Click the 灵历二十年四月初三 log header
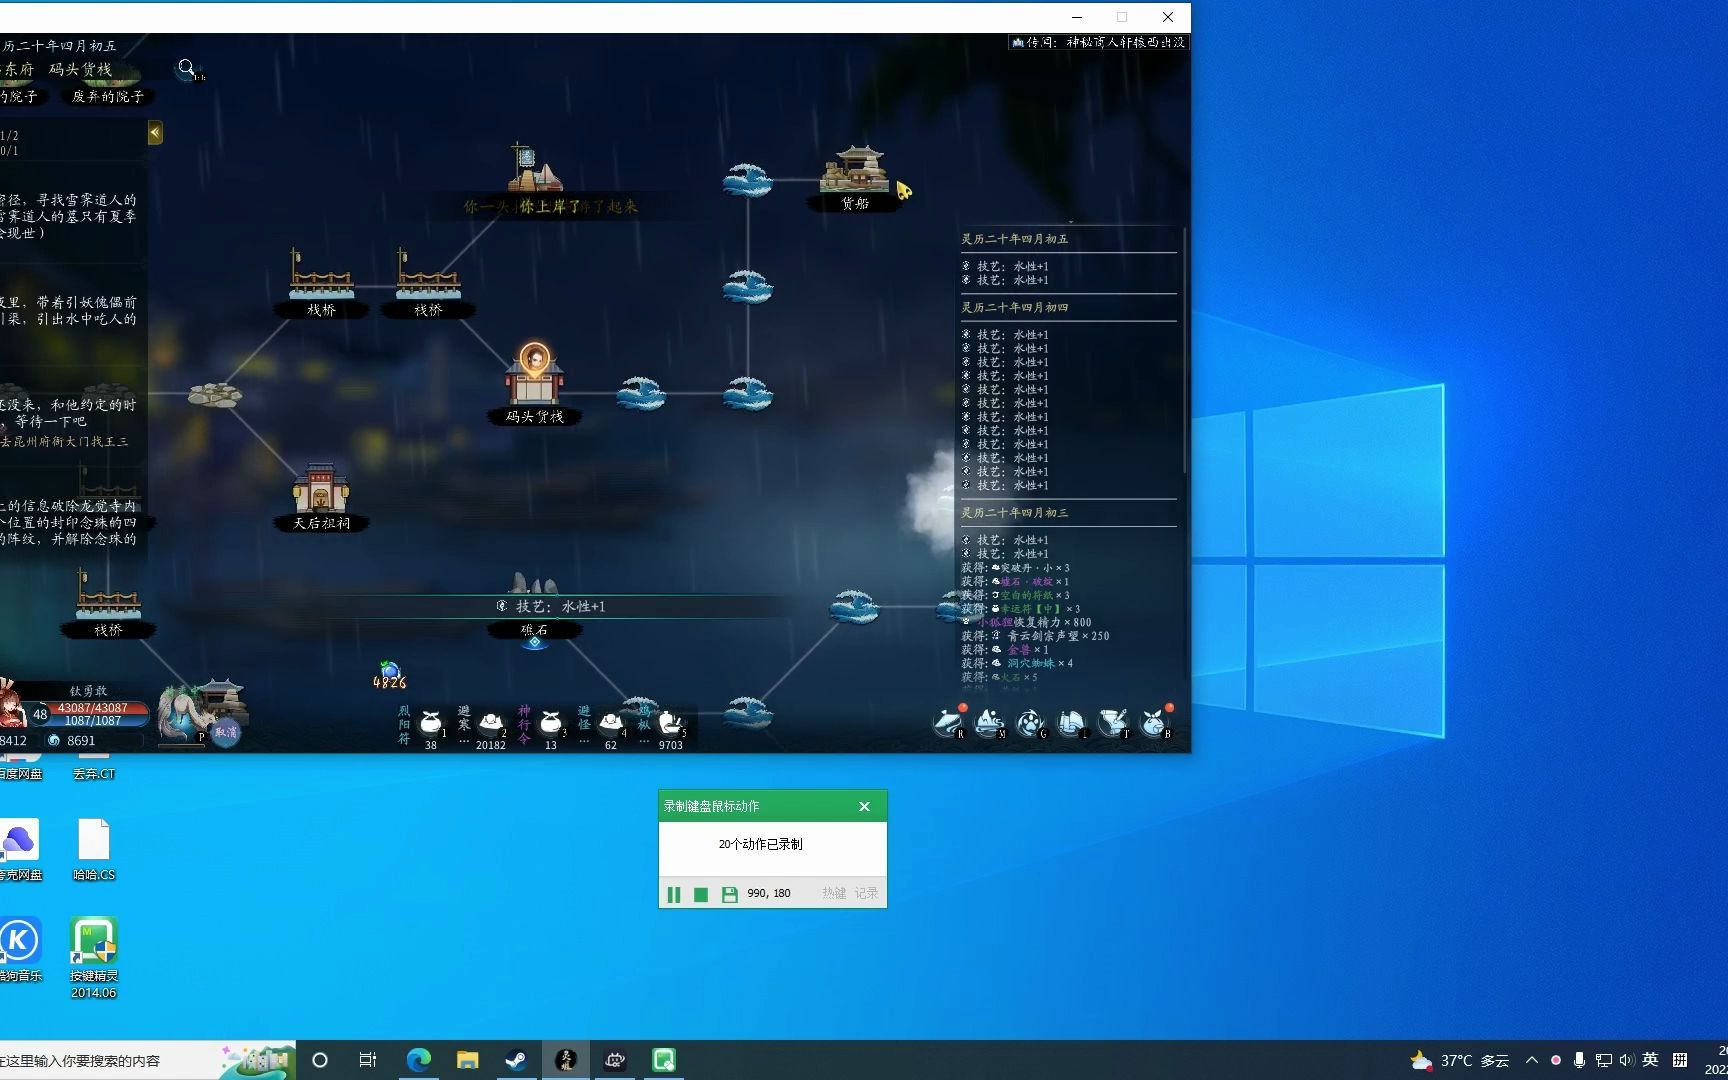Screen dimensions: 1728x1080 [1015, 513]
